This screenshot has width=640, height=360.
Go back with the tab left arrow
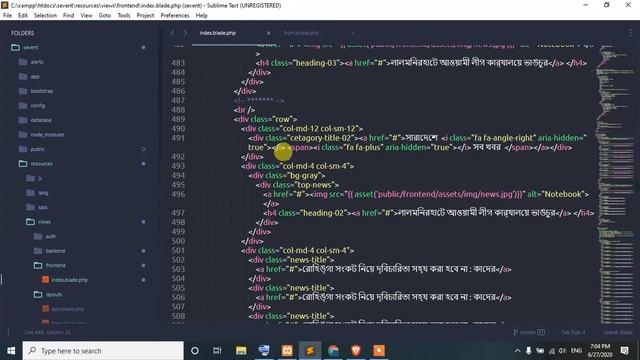coord(173,33)
